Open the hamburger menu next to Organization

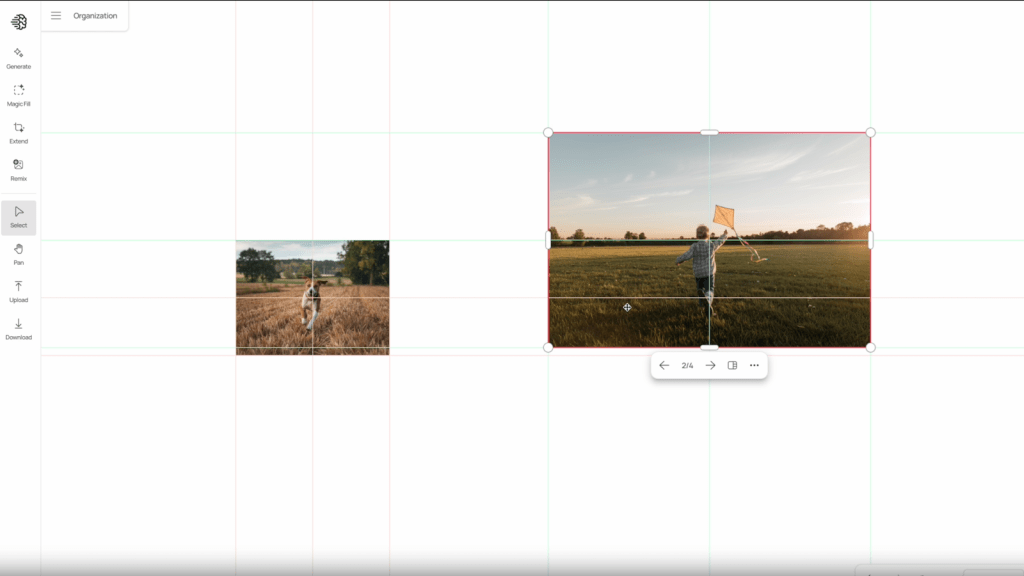tap(55, 16)
